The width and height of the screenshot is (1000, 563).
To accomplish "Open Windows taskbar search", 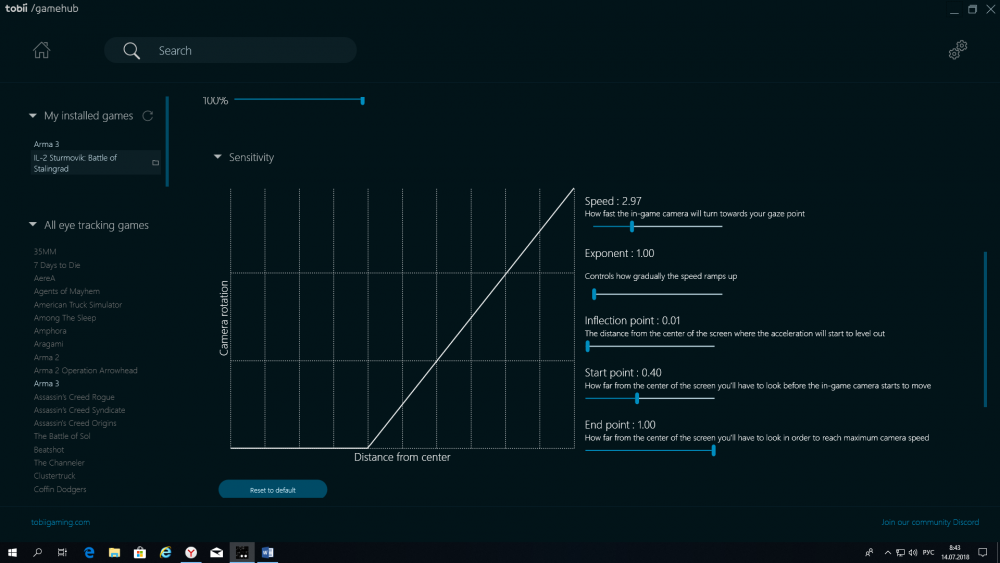I will coord(37,552).
